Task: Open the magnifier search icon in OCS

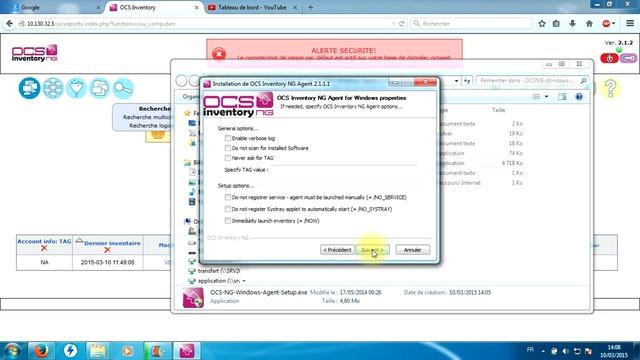Action: [x=123, y=88]
